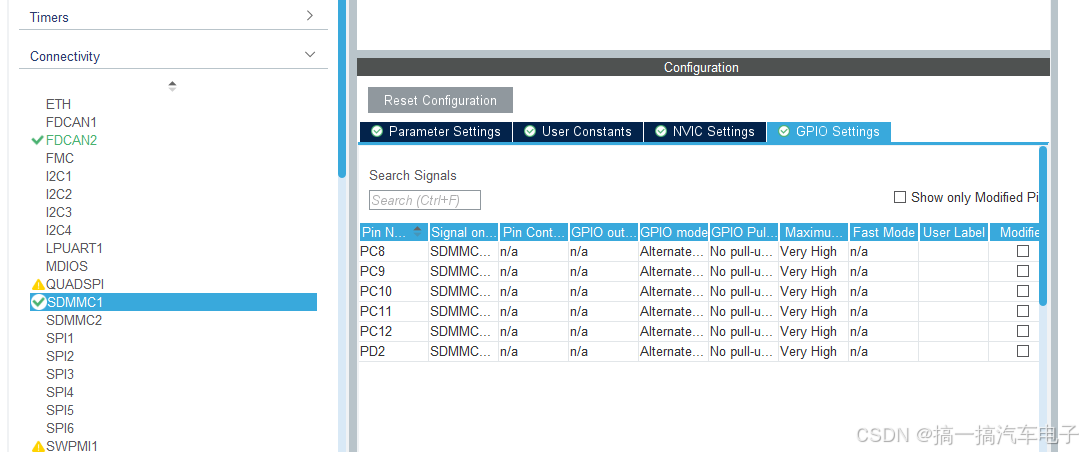Tick the Modified checkbox for PD2
This screenshot has width=1083, height=452.
point(1023,351)
